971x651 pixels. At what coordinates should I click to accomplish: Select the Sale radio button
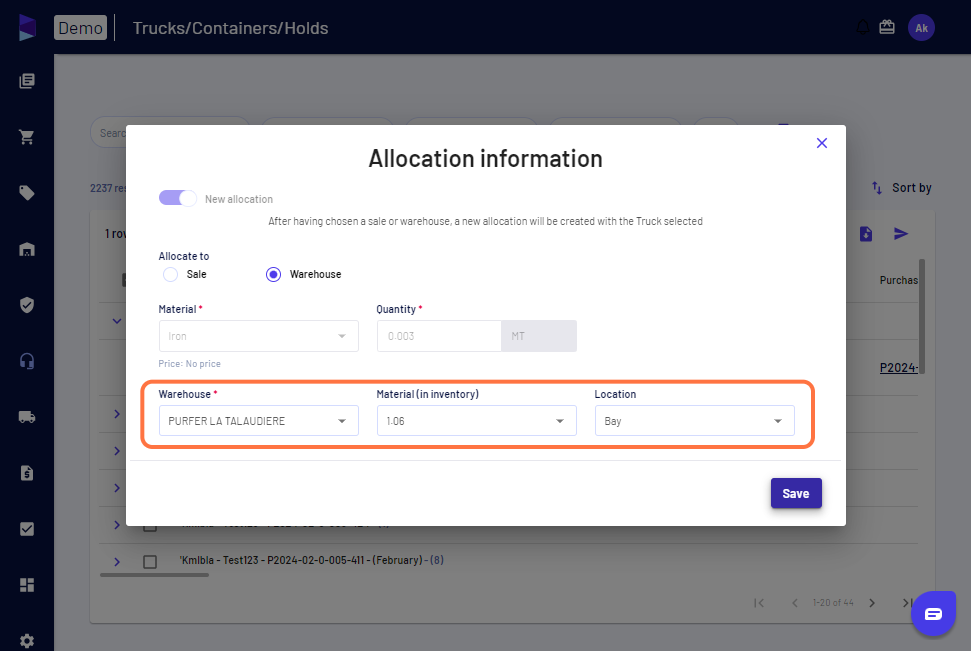[170, 274]
